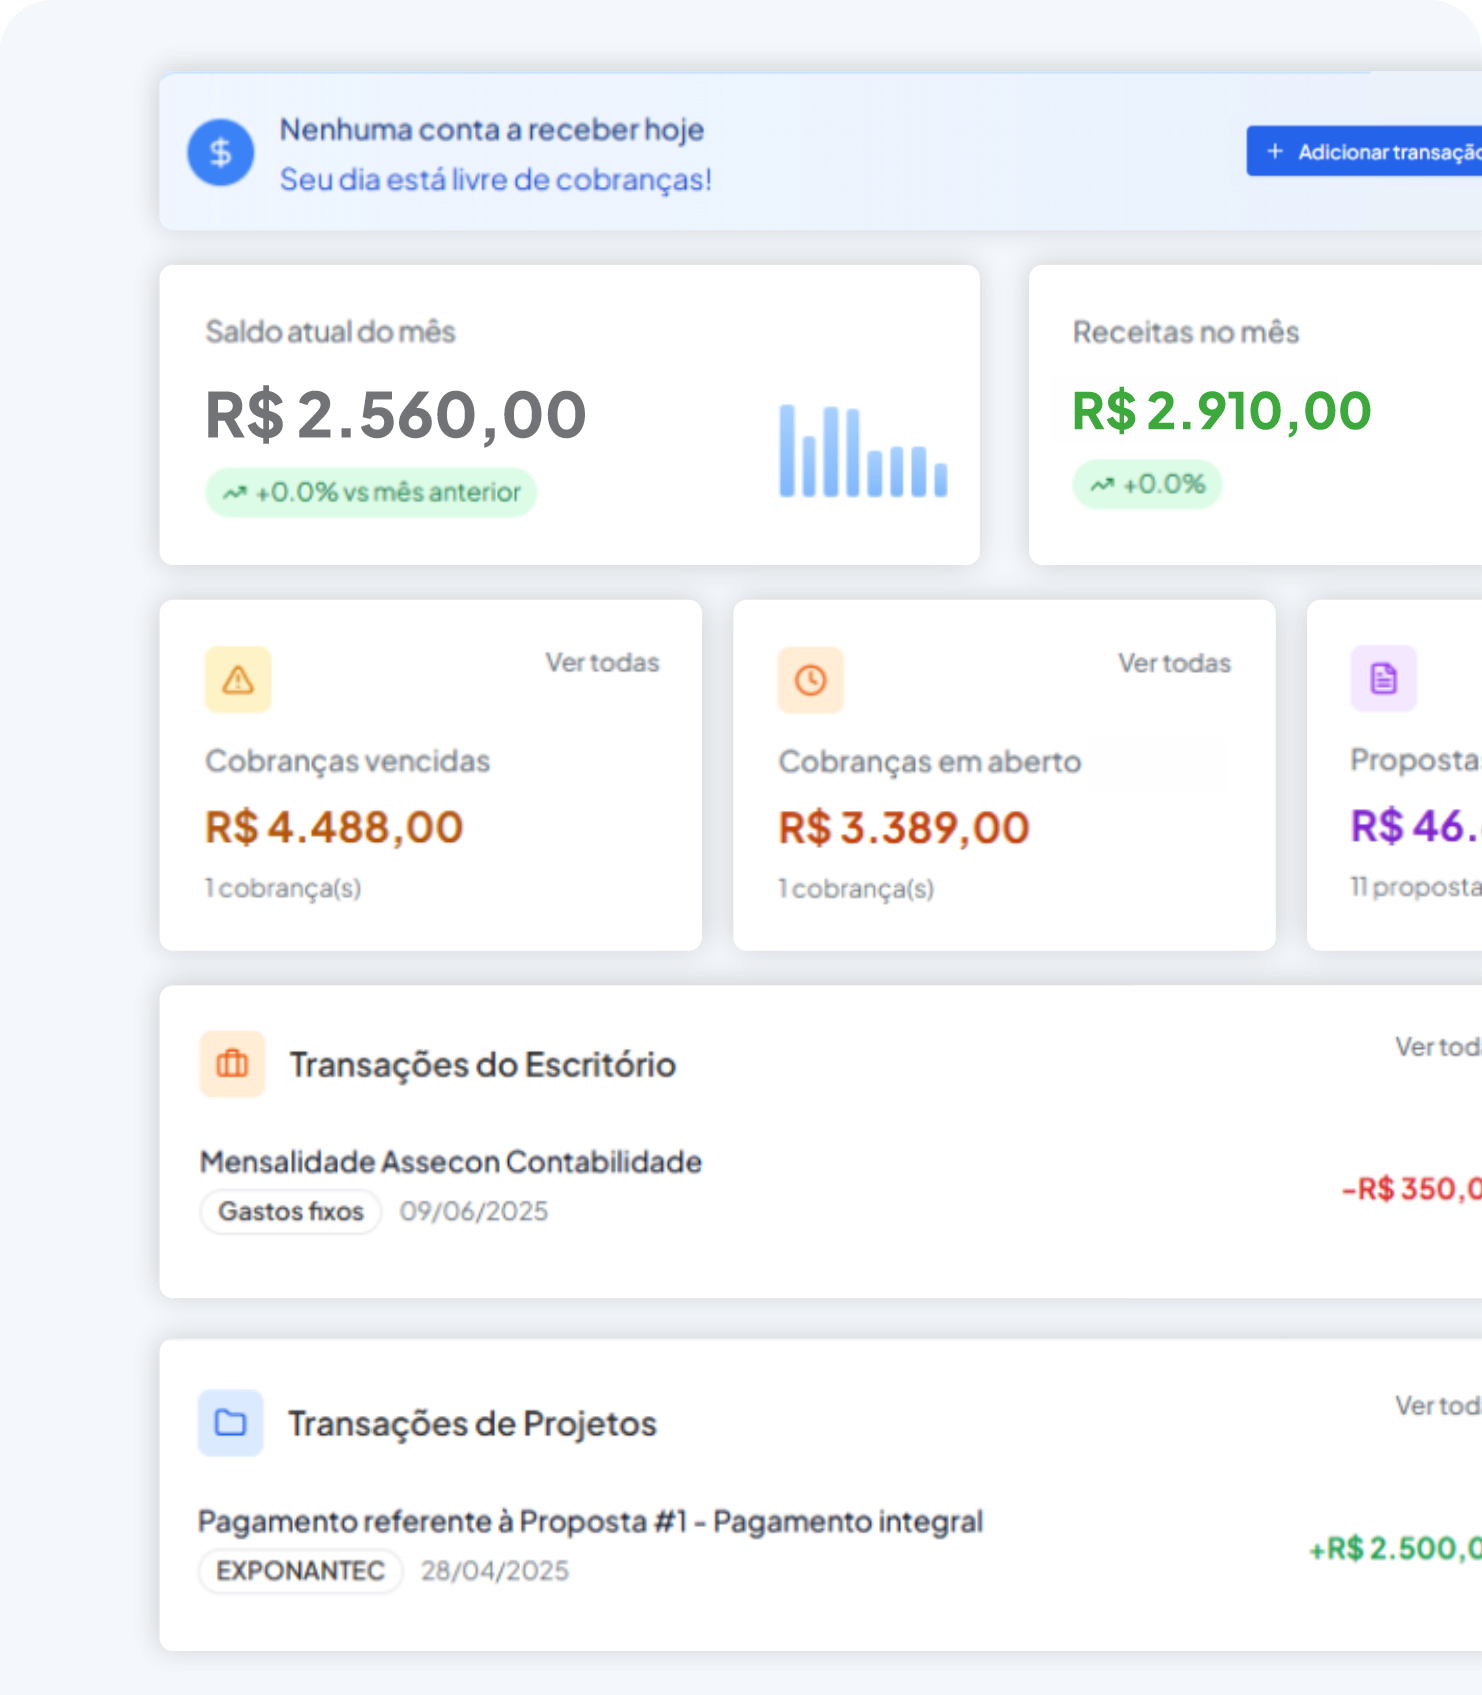The image size is (1482, 1695).
Task: Open Ver todas for Transações de Projetos
Action: (x=1438, y=1406)
